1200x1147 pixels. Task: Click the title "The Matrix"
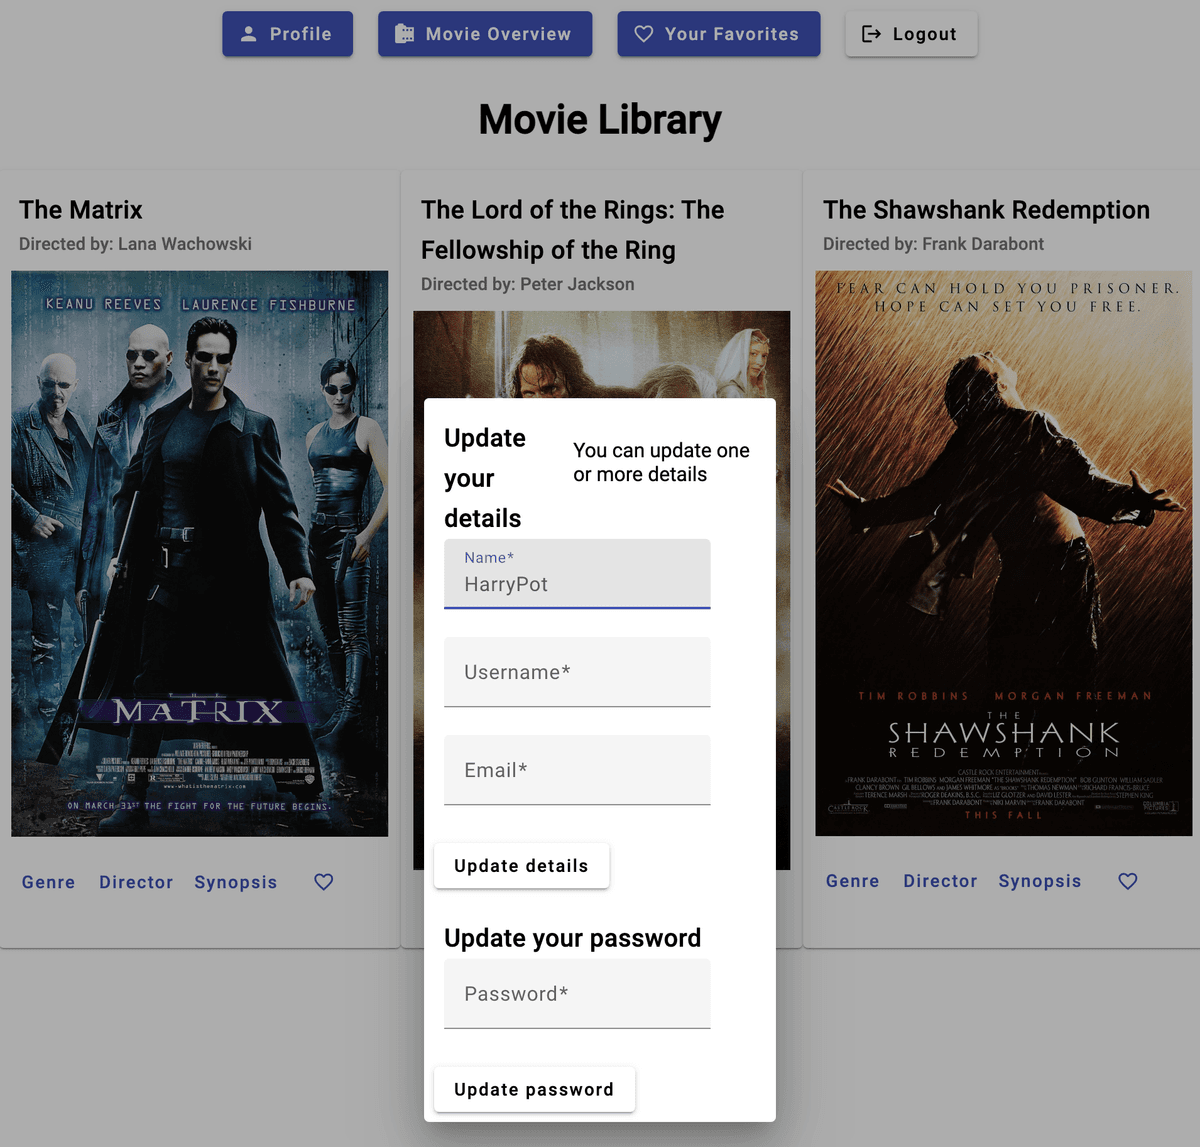81,210
